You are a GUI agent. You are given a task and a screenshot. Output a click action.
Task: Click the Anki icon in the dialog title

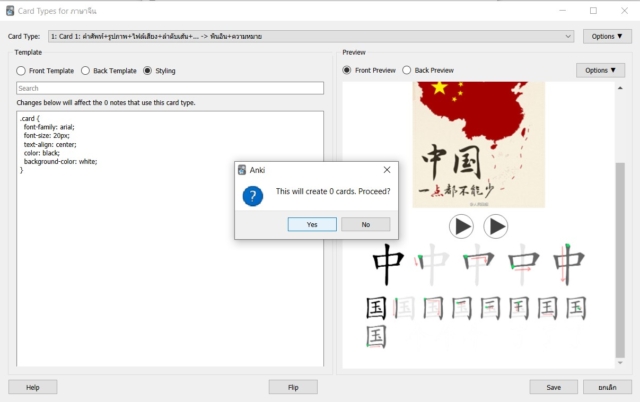[x=242, y=170]
